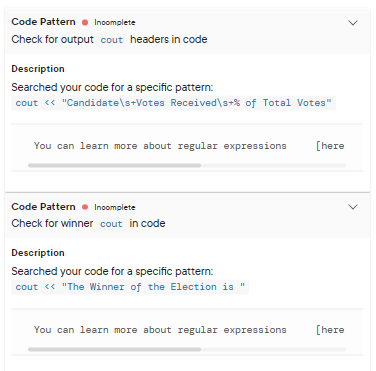The image size is (376, 371).
Task: Click the second horizontal scrollbar thumb
Action: (114, 349)
